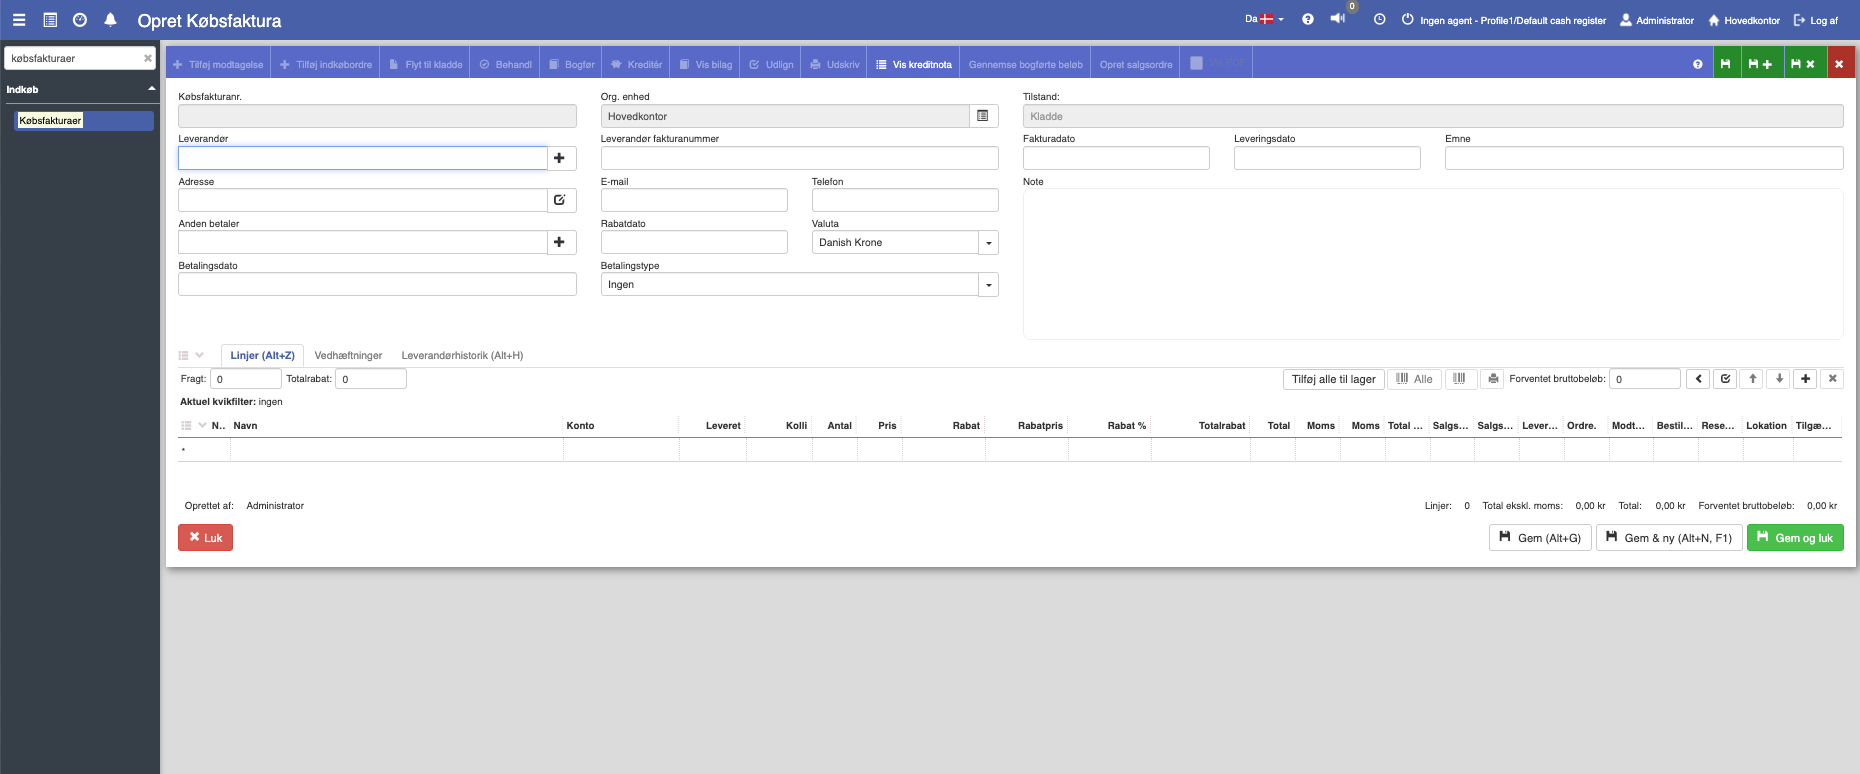
Task: Open notifications bell
Action: [x=110, y=20]
